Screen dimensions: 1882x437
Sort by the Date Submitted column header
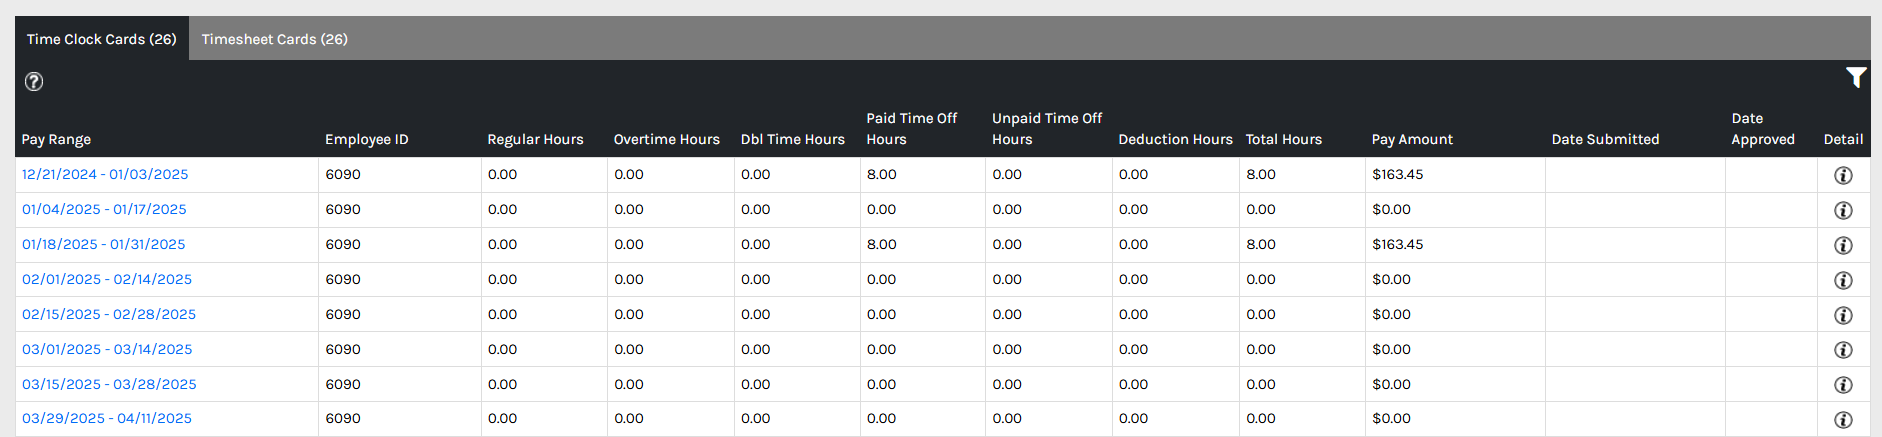(x=1605, y=139)
